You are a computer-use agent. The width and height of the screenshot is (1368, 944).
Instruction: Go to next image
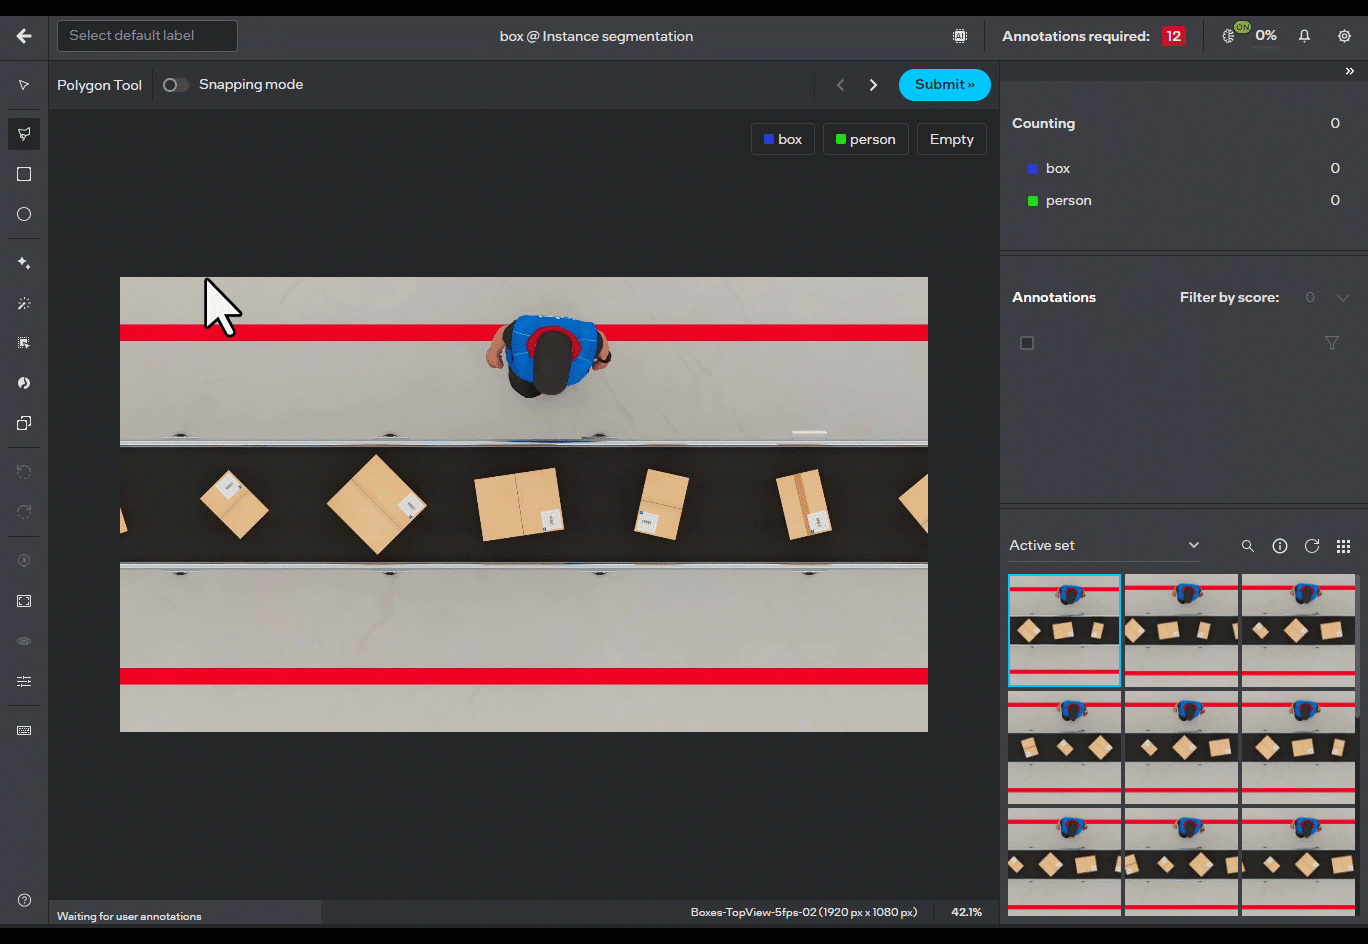click(873, 85)
